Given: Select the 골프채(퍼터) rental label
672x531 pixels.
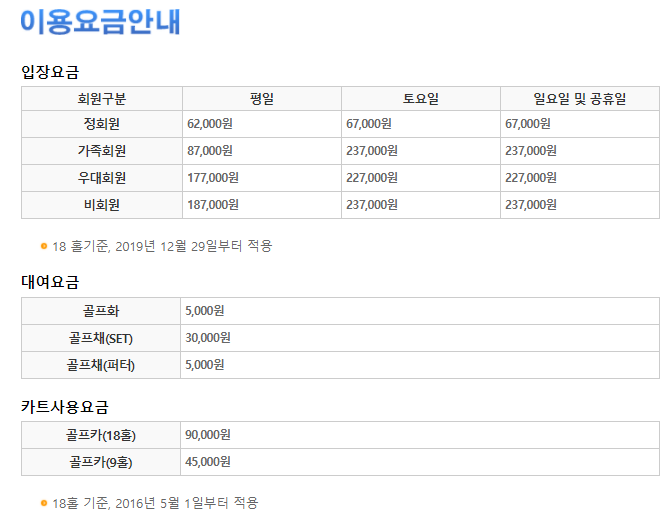Looking at the screenshot, I should [101, 365].
